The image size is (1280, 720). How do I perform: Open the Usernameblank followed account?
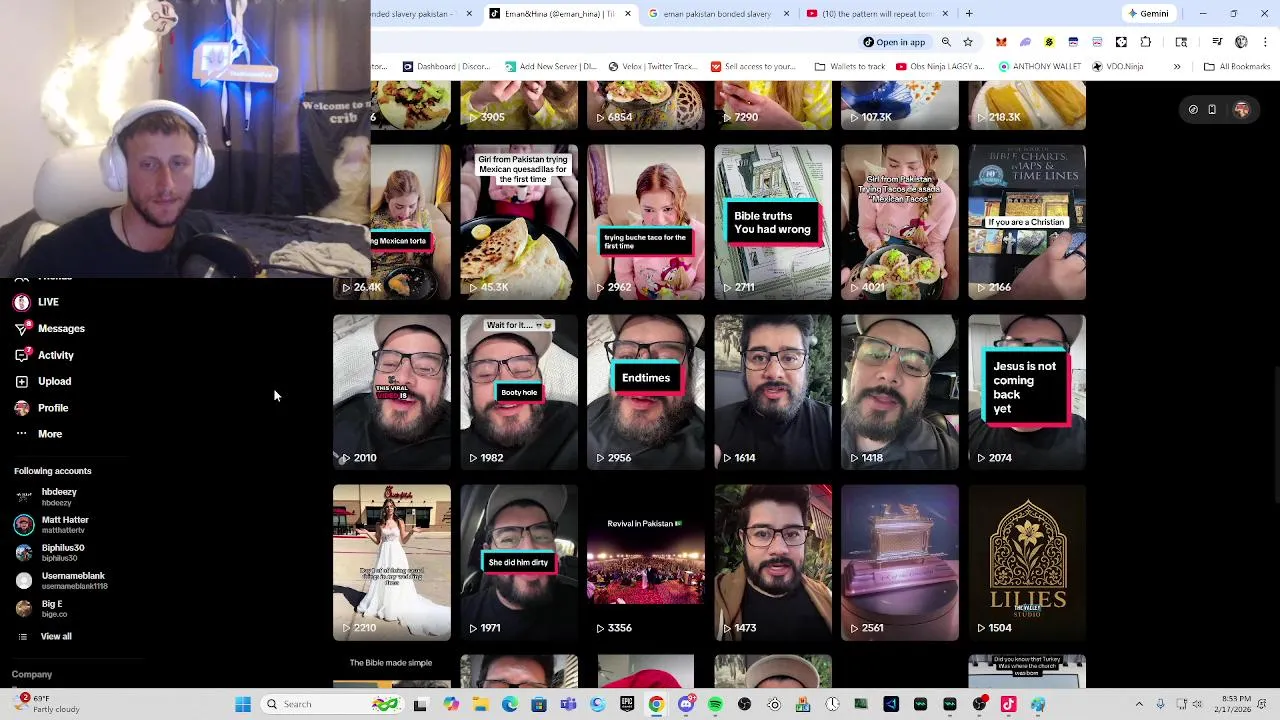tap(60, 580)
